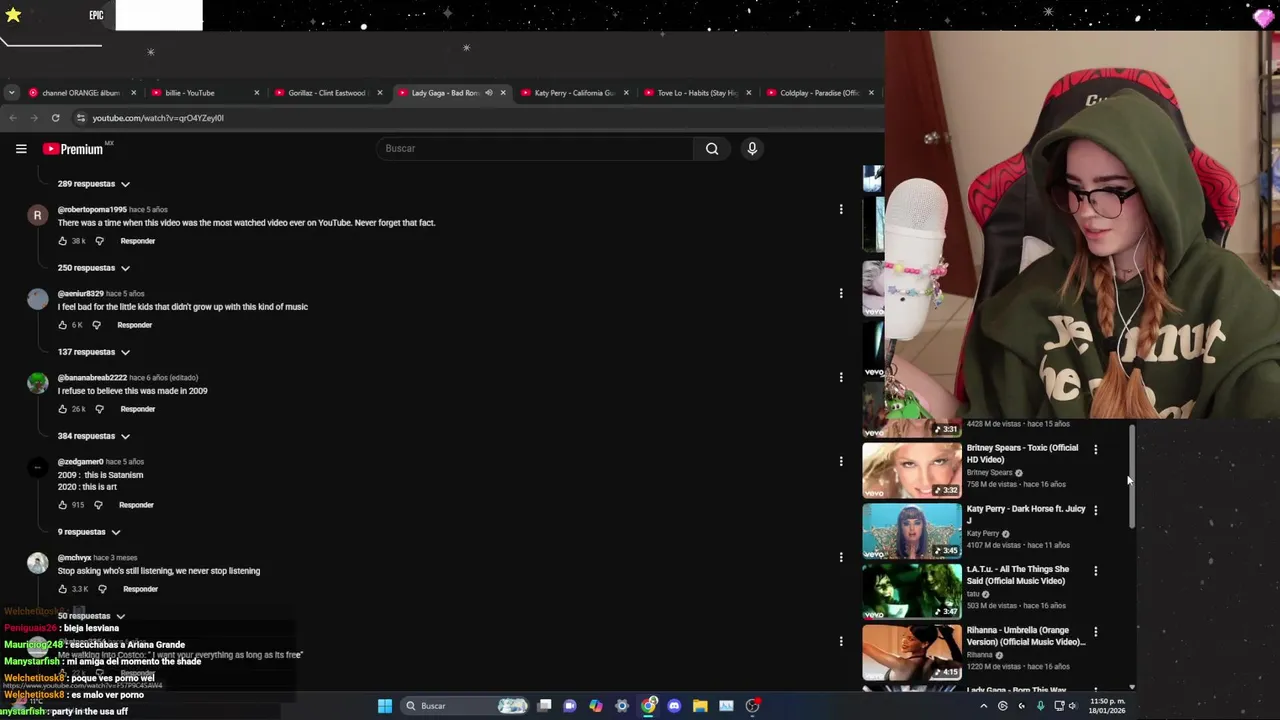
Task: Go forward in browser history
Action: 34,118
